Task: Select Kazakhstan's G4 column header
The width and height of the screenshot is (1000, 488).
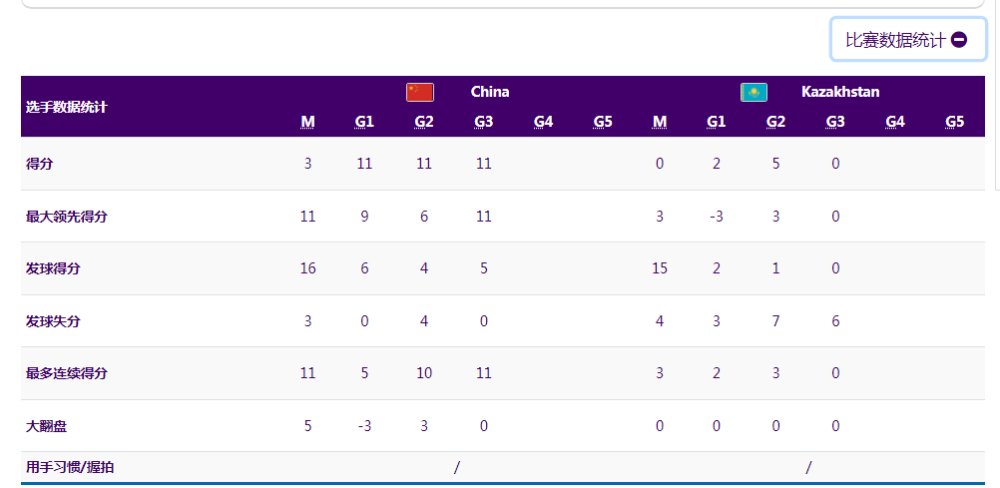Action: pyautogui.click(x=895, y=122)
